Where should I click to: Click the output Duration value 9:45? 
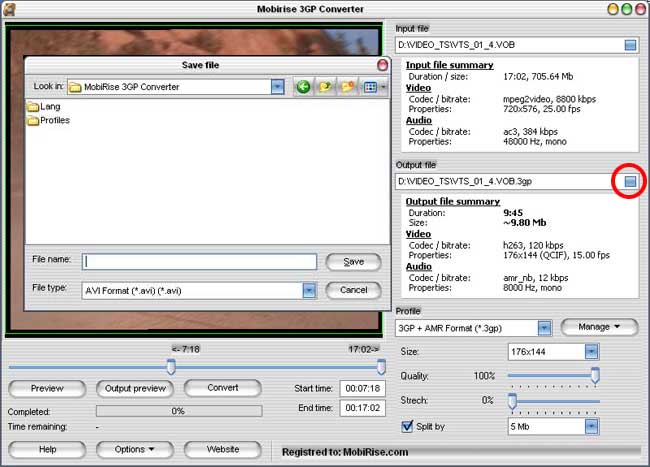513,213
